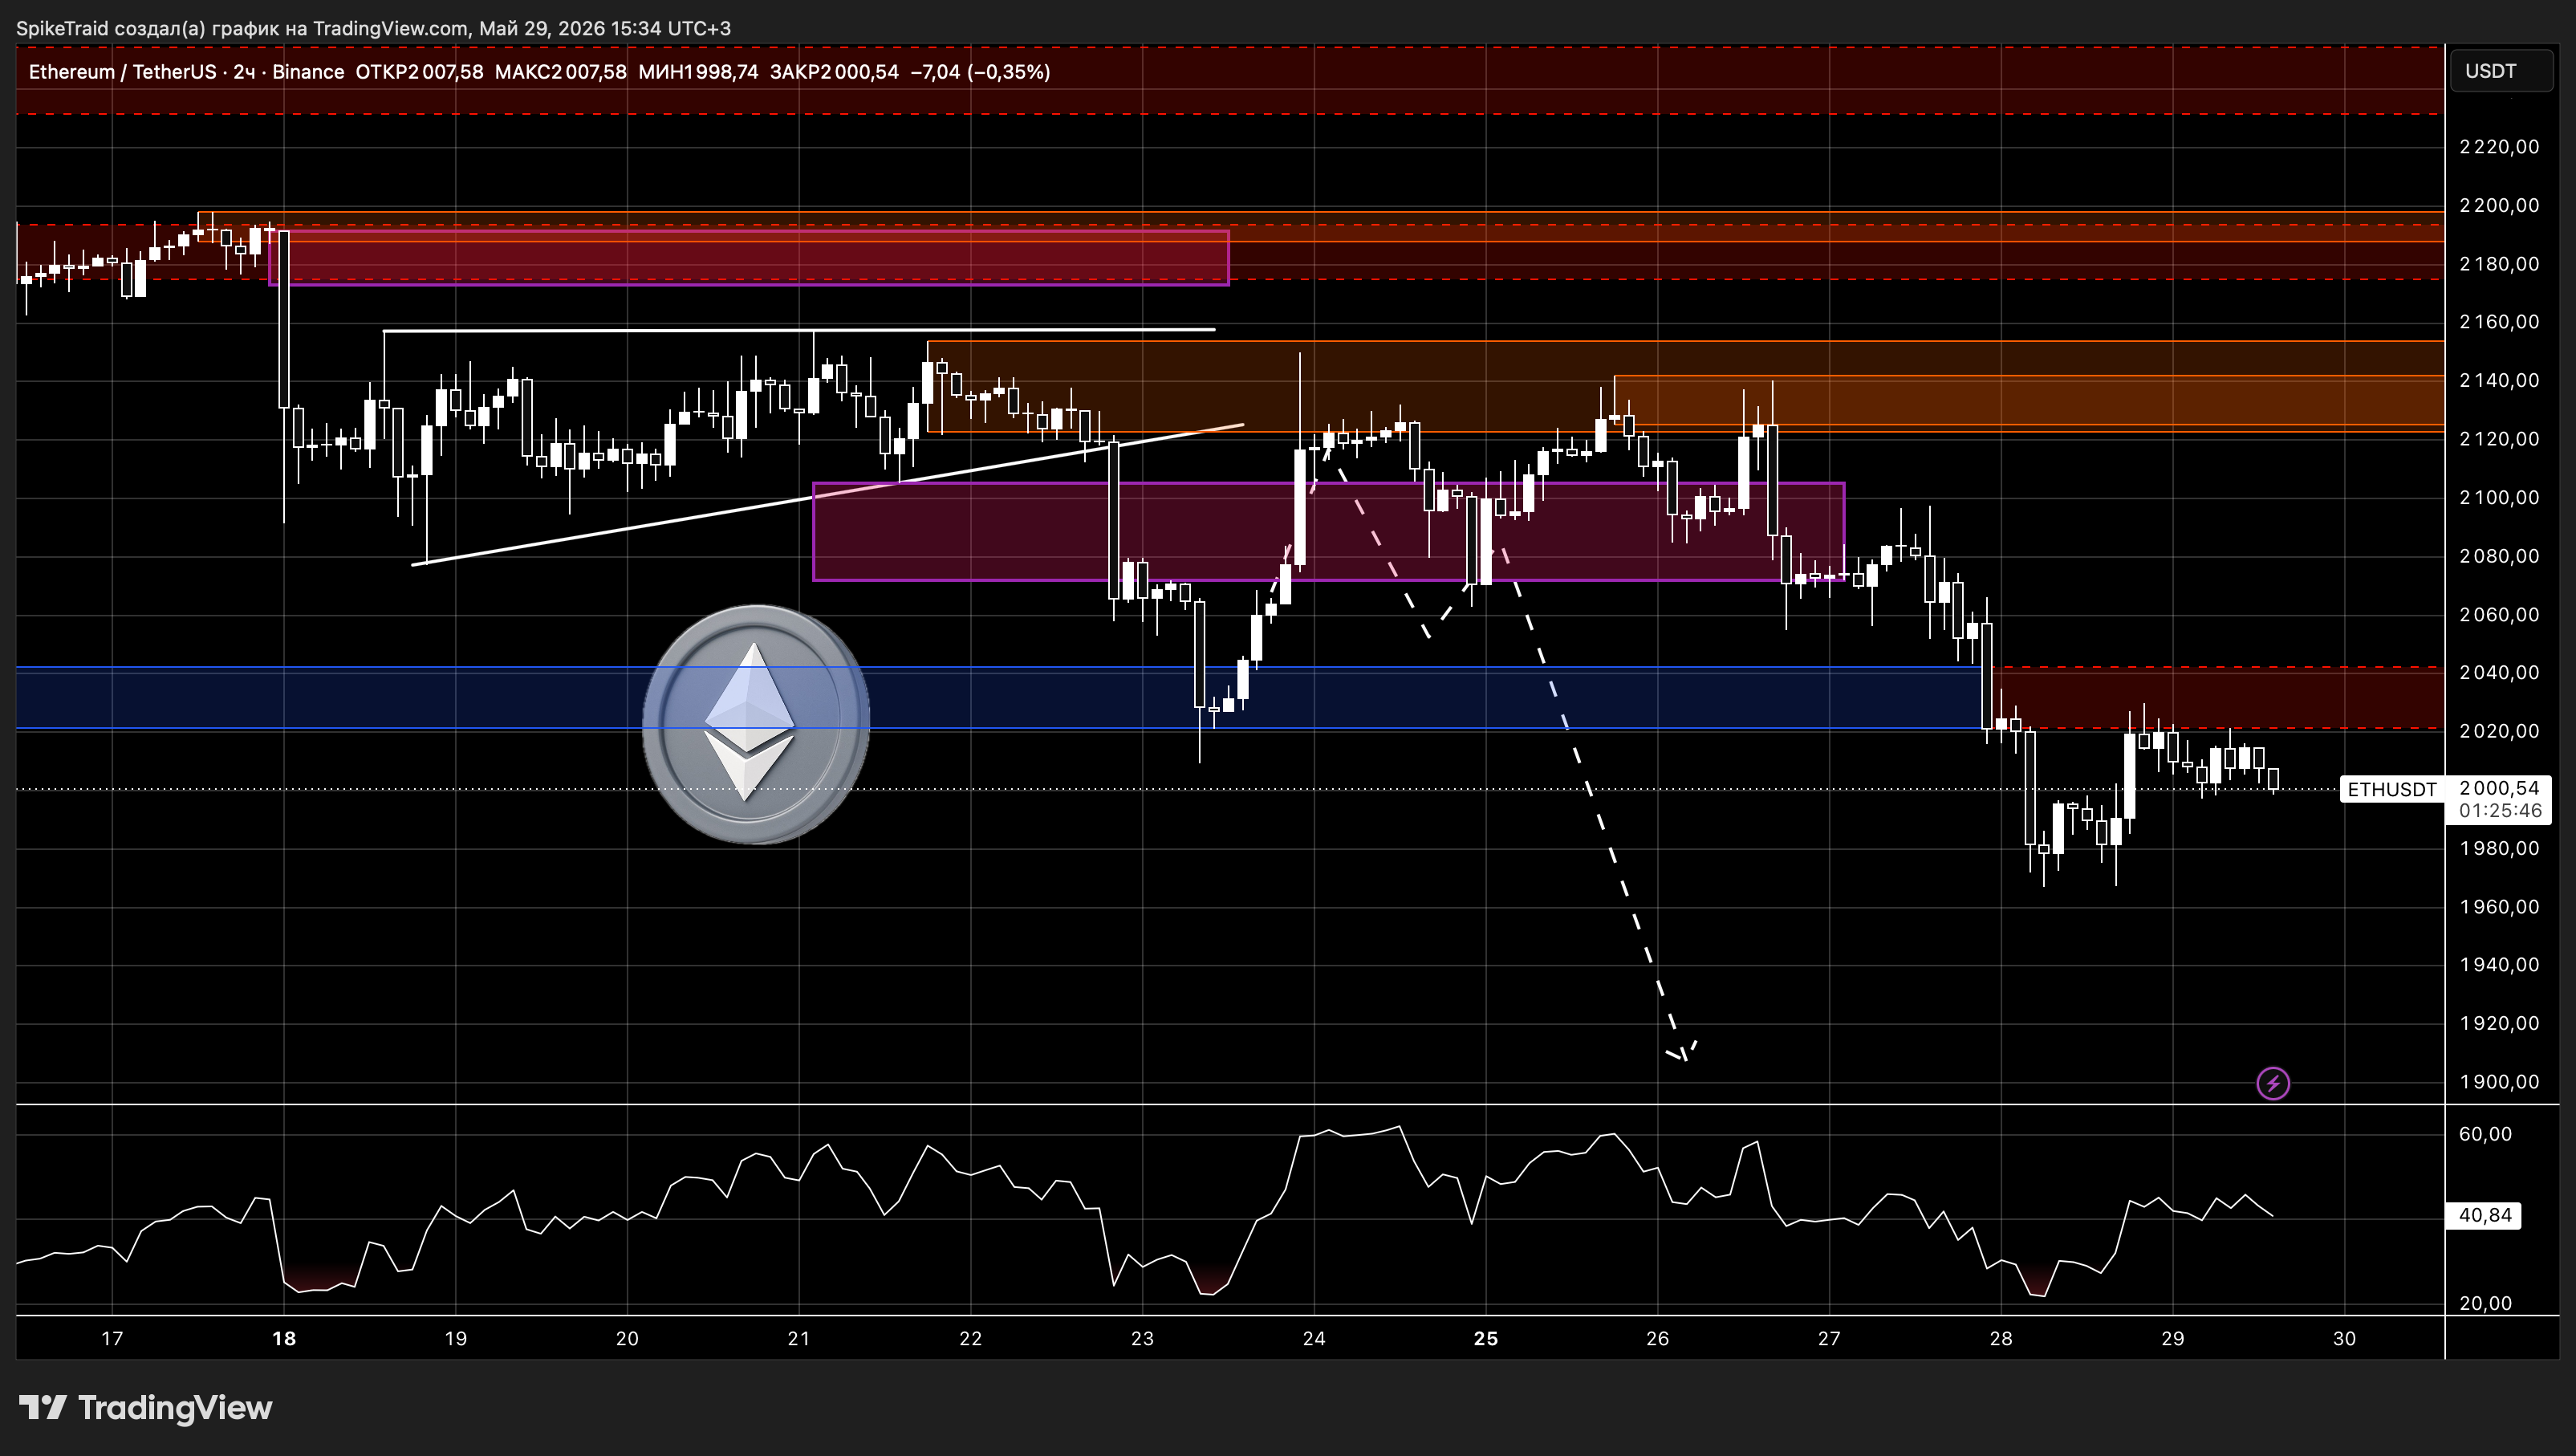
Task: Click the RSI 60,00 scale label
Action: (x=2485, y=1134)
